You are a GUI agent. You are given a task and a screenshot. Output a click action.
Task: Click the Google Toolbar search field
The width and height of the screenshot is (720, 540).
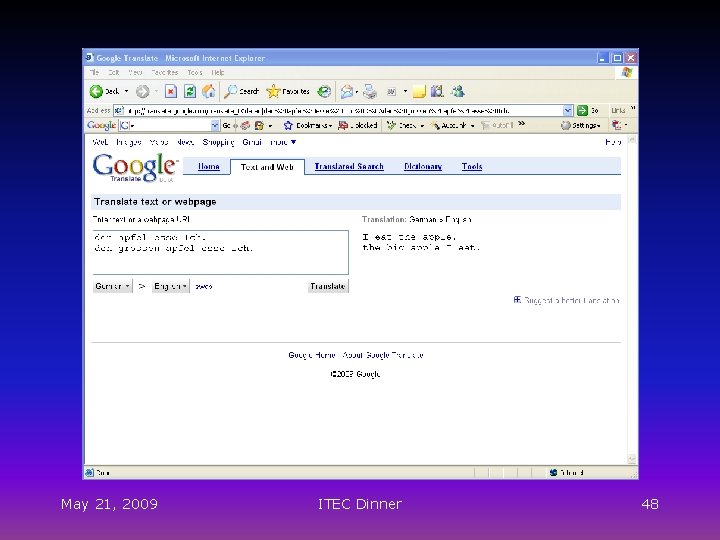coord(169,125)
